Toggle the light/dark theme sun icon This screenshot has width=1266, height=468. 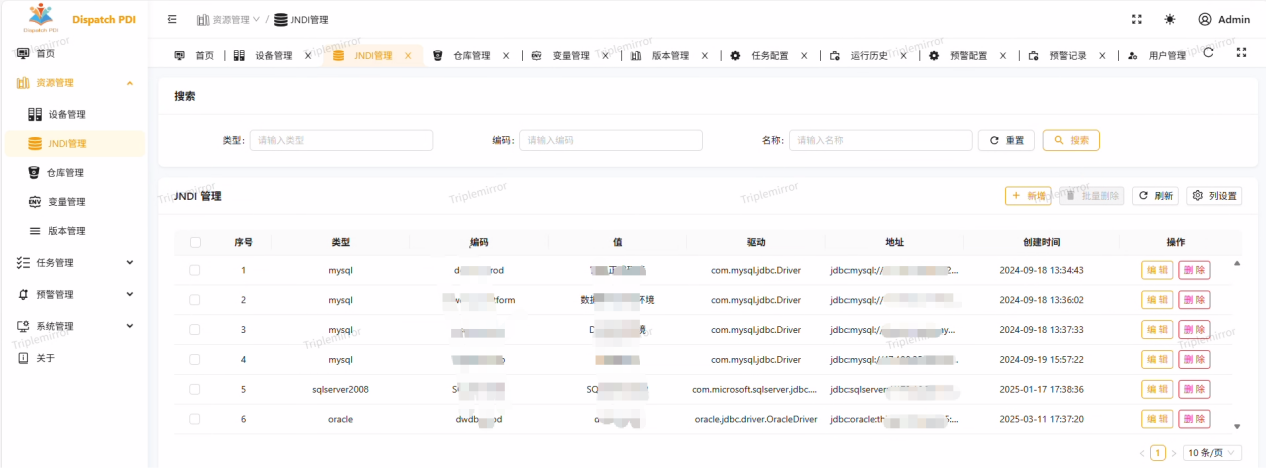click(1169, 19)
